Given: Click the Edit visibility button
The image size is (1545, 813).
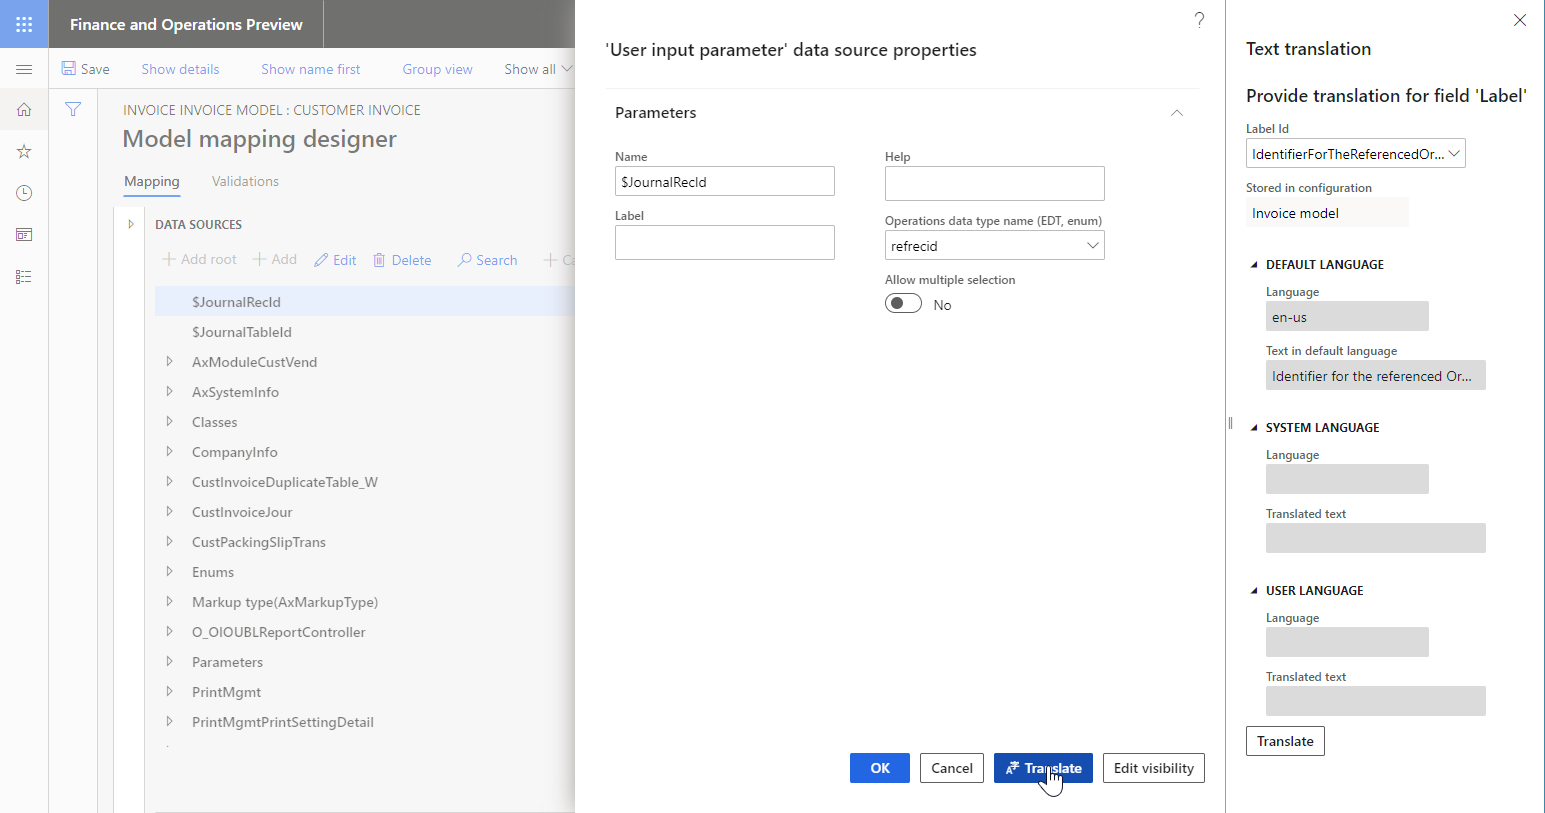Looking at the screenshot, I should [x=1153, y=767].
